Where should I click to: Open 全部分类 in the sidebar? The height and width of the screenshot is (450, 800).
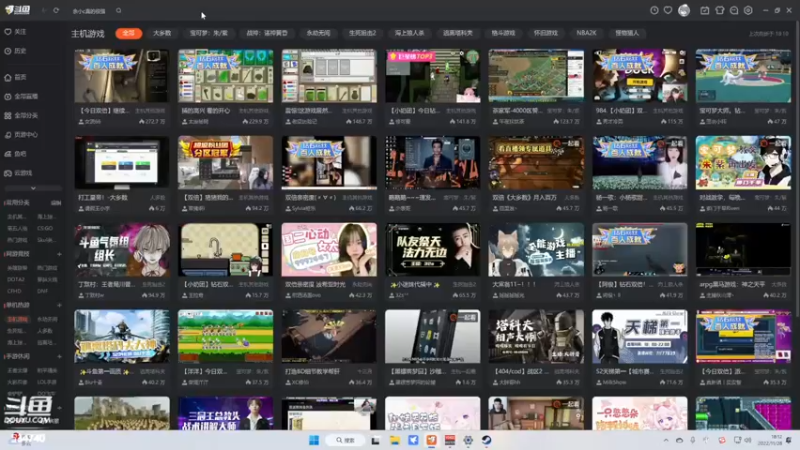click(x=21, y=116)
